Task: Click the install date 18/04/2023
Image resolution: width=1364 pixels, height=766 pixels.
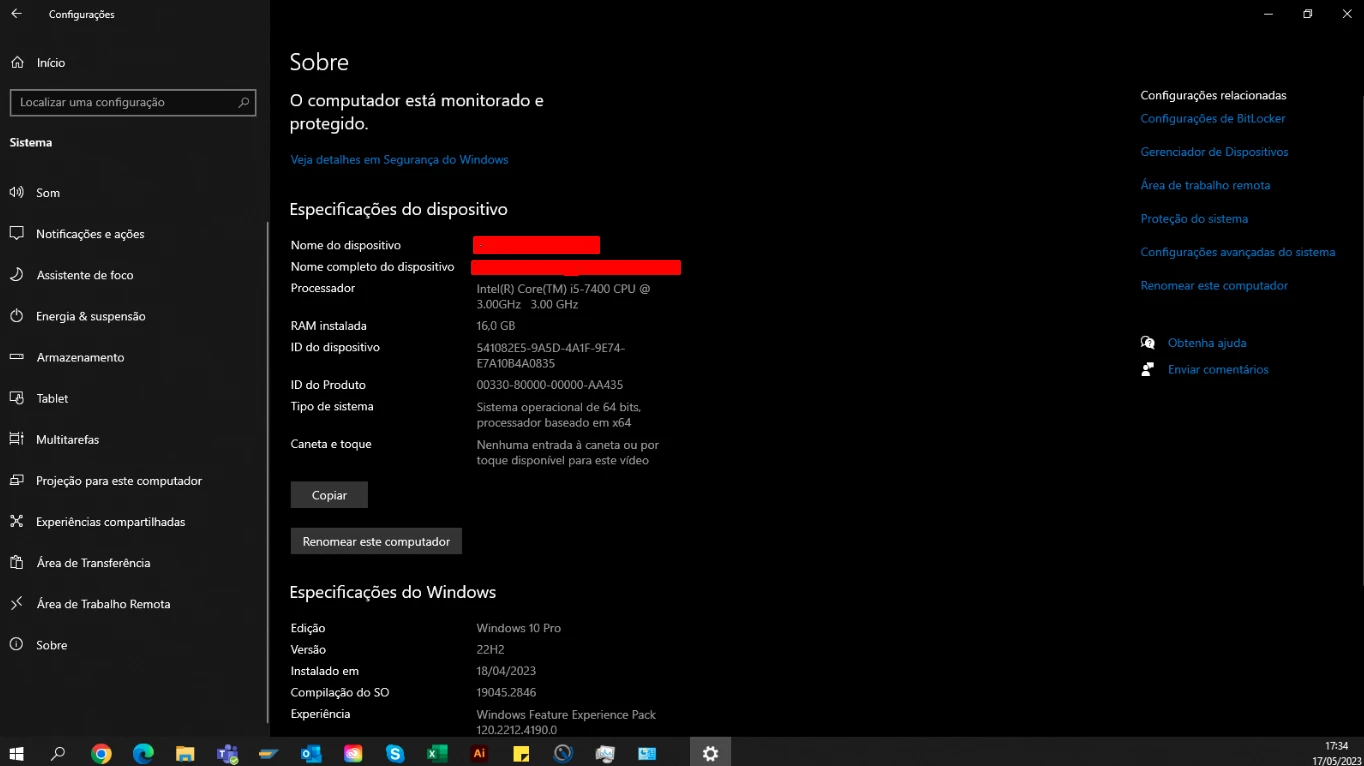Action: (506, 671)
